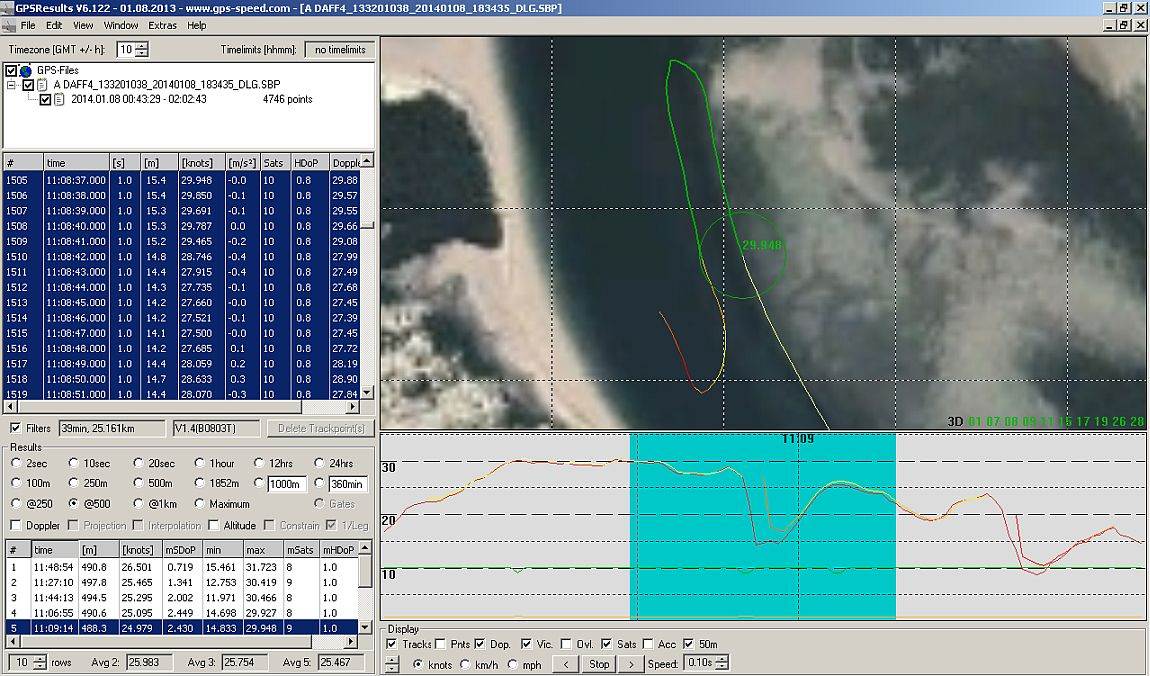1150x676 pixels.
Task: Increase the Timezone GMT offset spinner
Action: [142, 45]
